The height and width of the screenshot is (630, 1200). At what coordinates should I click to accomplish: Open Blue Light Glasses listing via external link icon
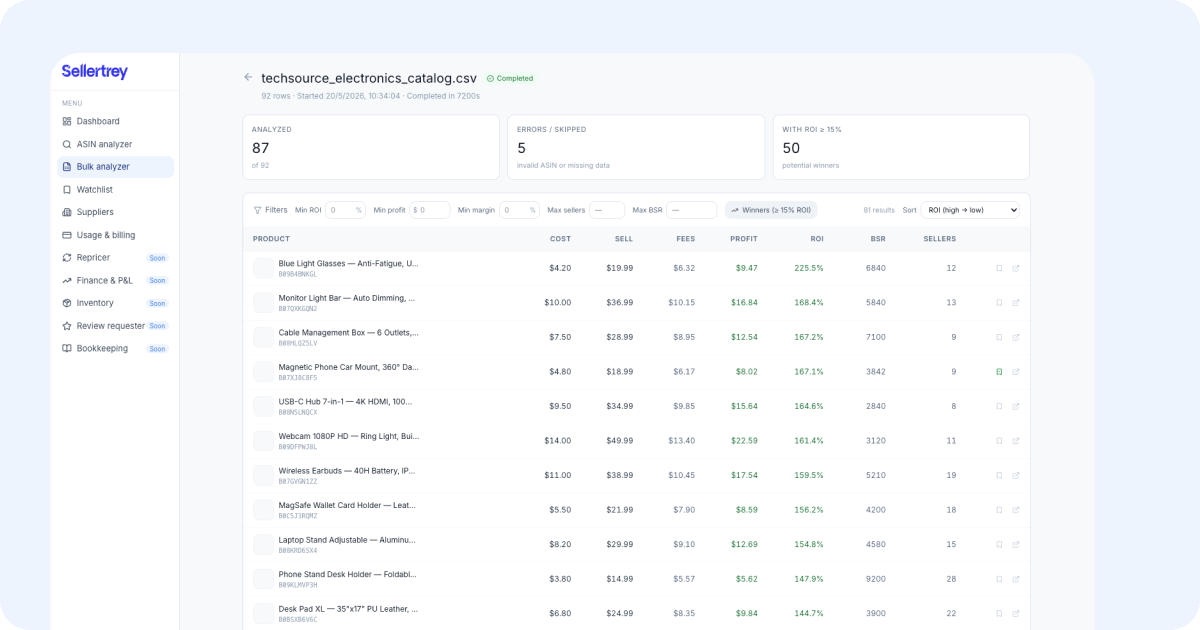1016,268
